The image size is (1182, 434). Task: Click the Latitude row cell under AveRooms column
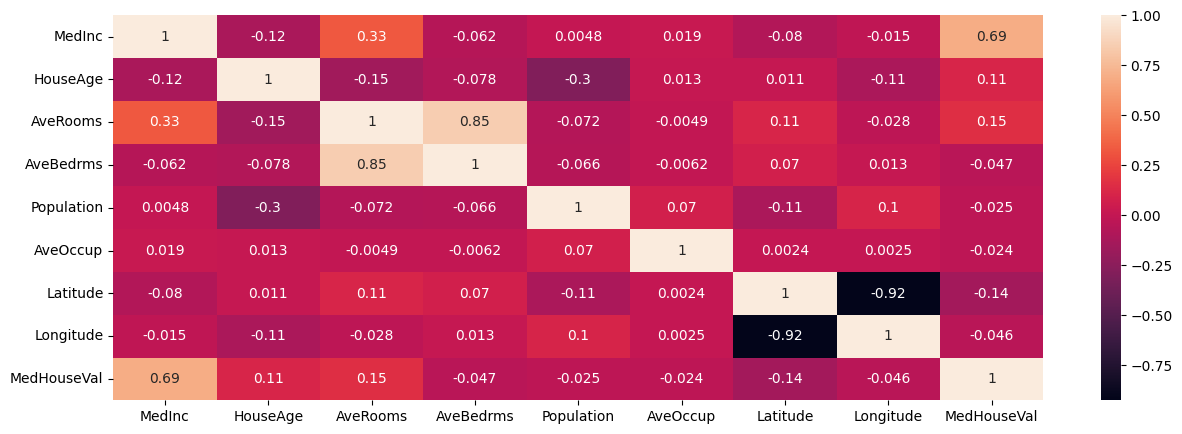[372, 293]
